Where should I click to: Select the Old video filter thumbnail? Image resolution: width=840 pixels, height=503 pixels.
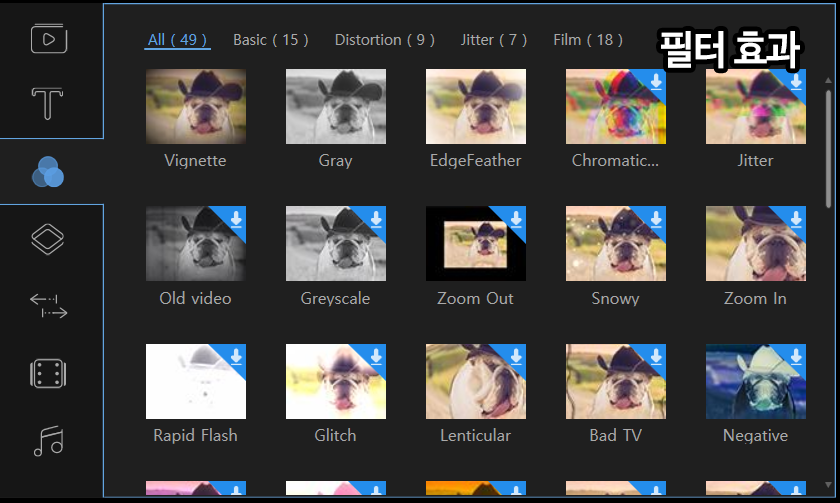(196, 243)
